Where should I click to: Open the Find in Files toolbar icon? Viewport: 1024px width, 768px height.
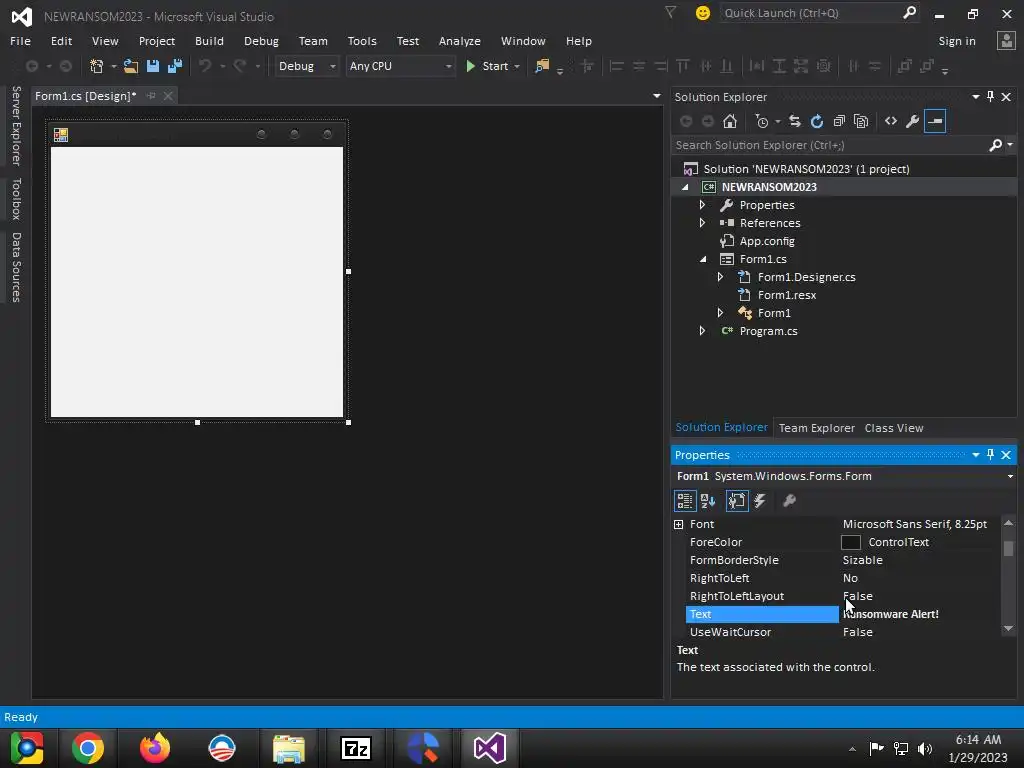(542, 66)
